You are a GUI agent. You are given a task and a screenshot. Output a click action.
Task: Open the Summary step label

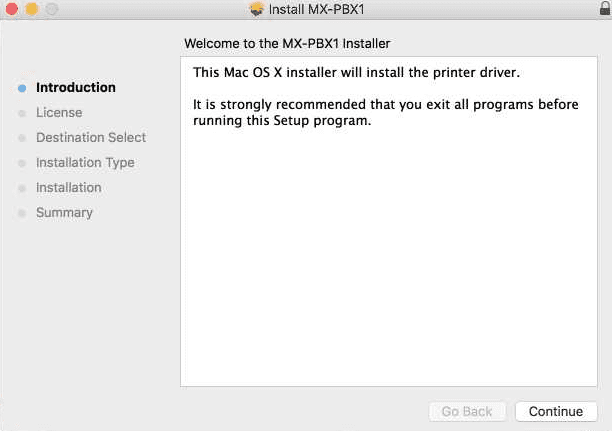coord(64,213)
